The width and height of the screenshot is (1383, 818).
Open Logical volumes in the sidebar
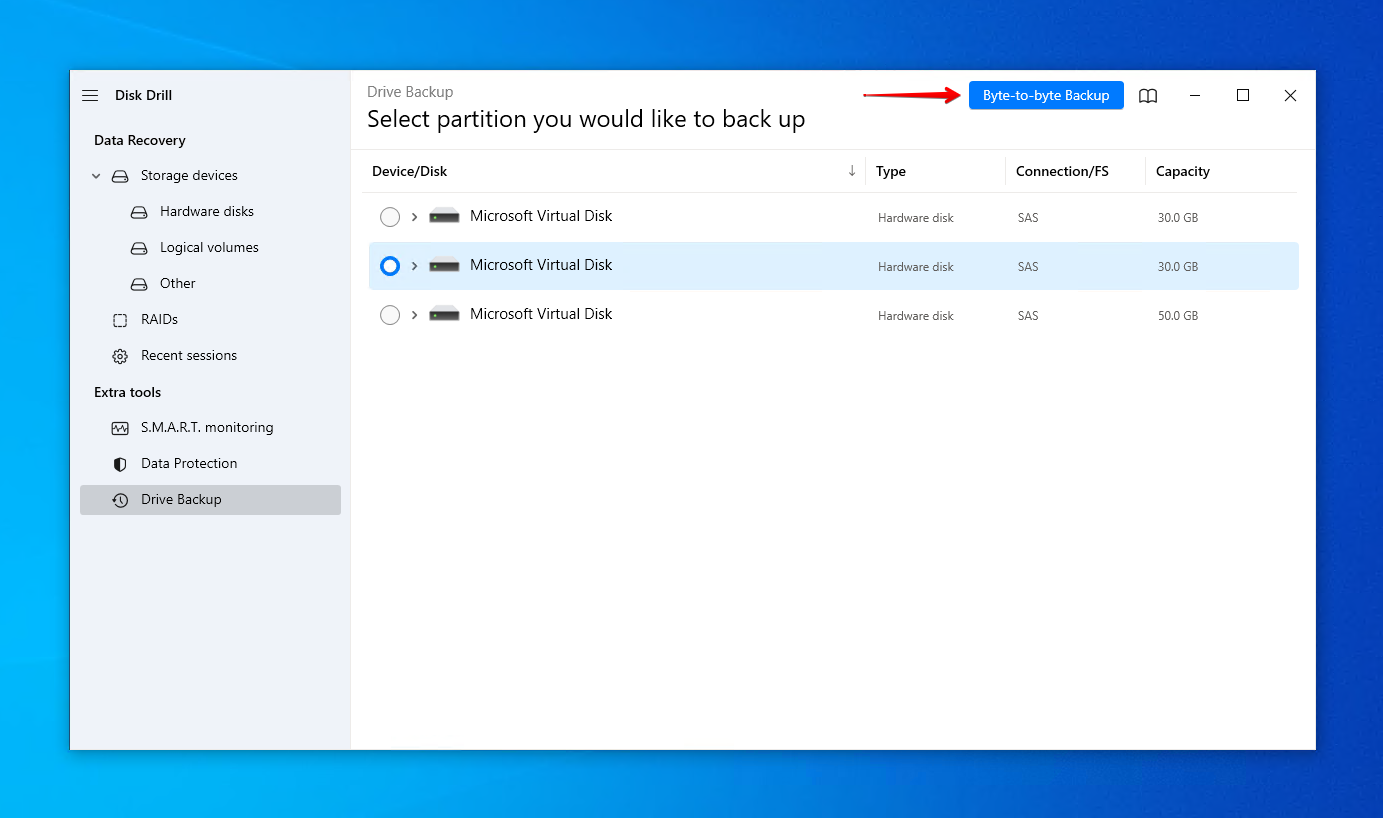pos(209,248)
